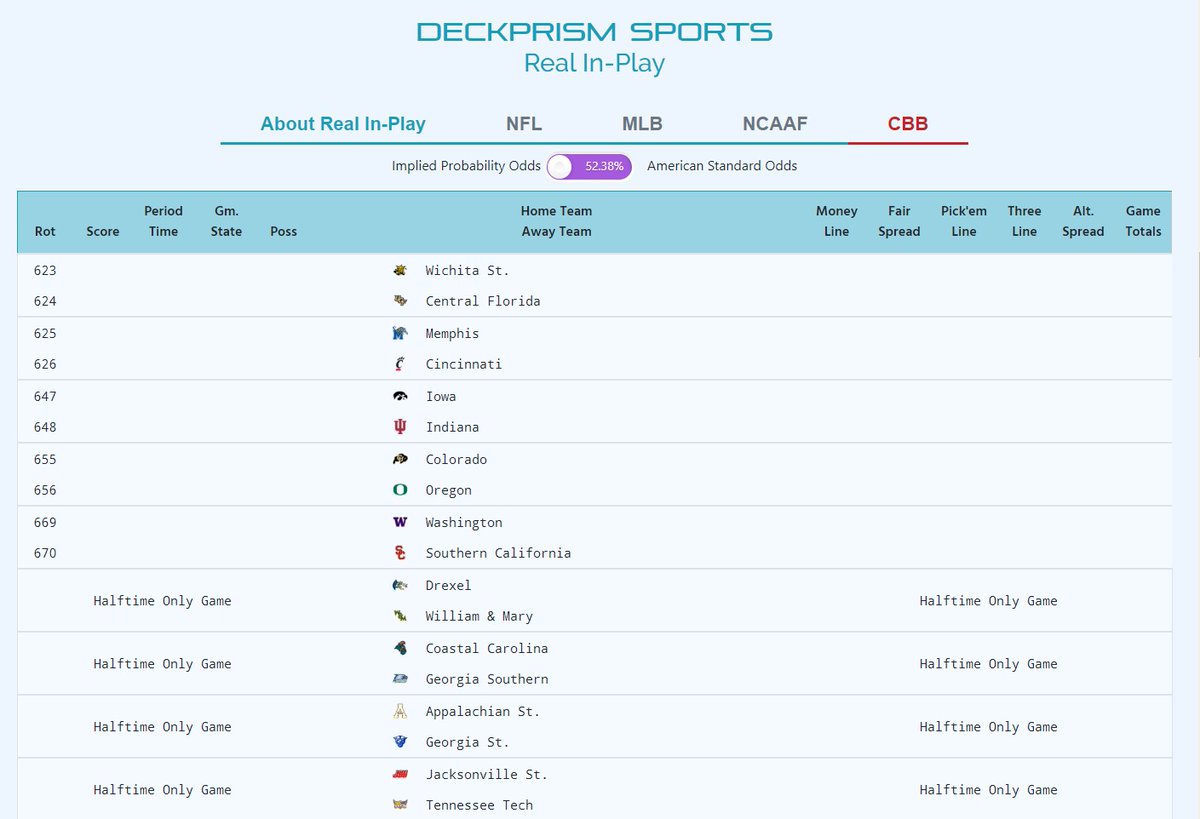Click the Implied Probability Odds label
The width and height of the screenshot is (1200, 819).
pos(466,166)
